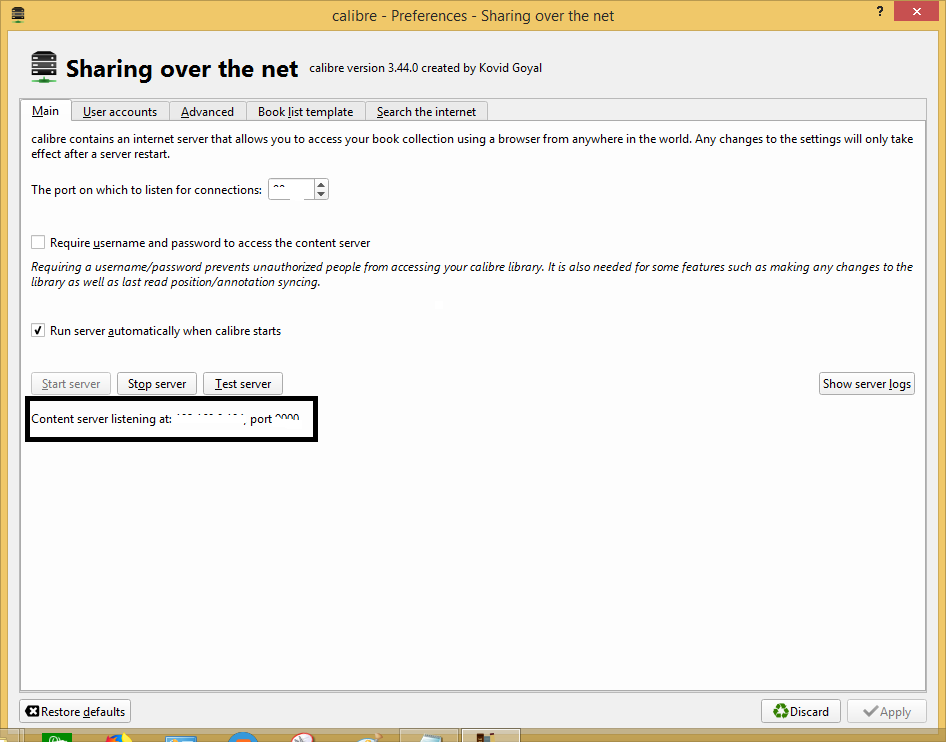Open the Advanced tab
Screen dimensions: 946x749
point(207,112)
